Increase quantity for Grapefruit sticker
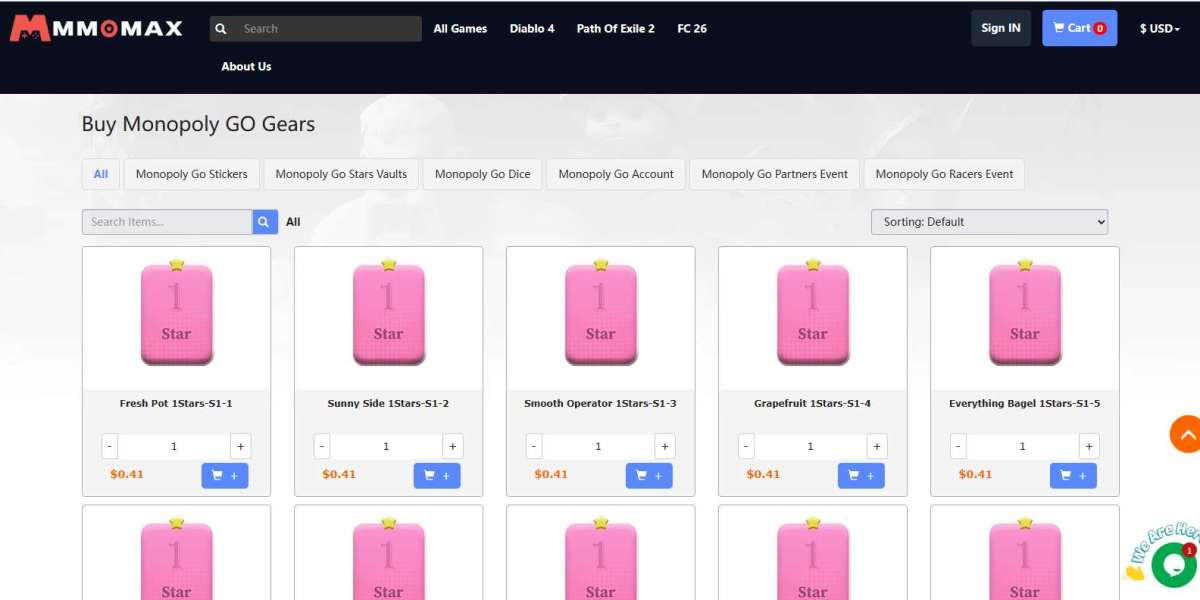This screenshot has height=600, width=1200. point(876,447)
